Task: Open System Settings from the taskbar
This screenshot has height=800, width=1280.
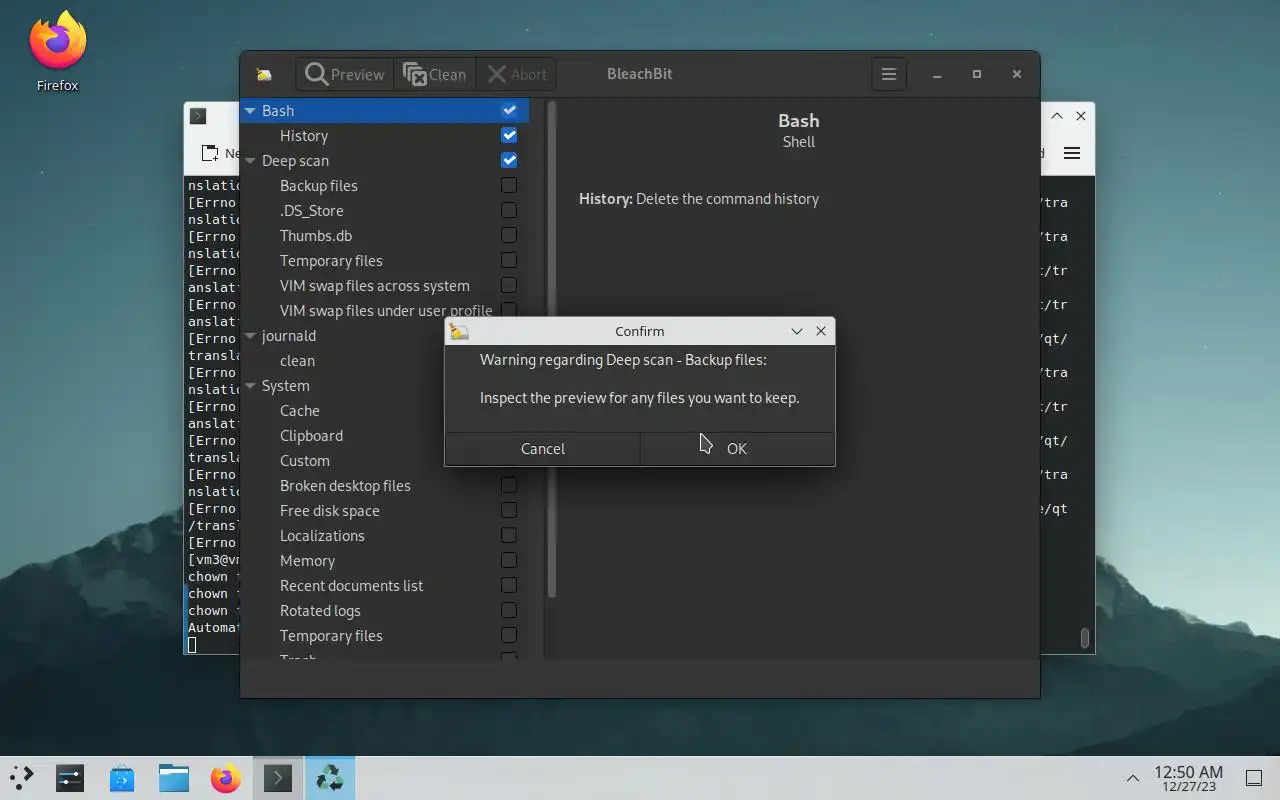Action: (70, 778)
